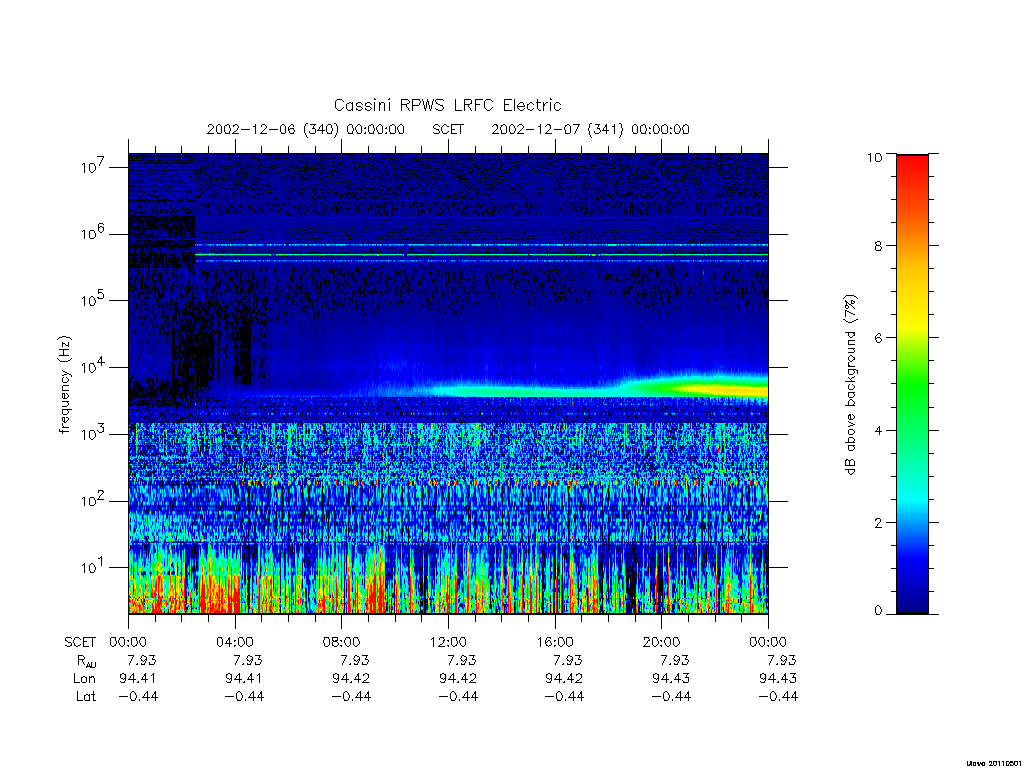Click the Lon value 94.43 under 20:00

click(671, 679)
